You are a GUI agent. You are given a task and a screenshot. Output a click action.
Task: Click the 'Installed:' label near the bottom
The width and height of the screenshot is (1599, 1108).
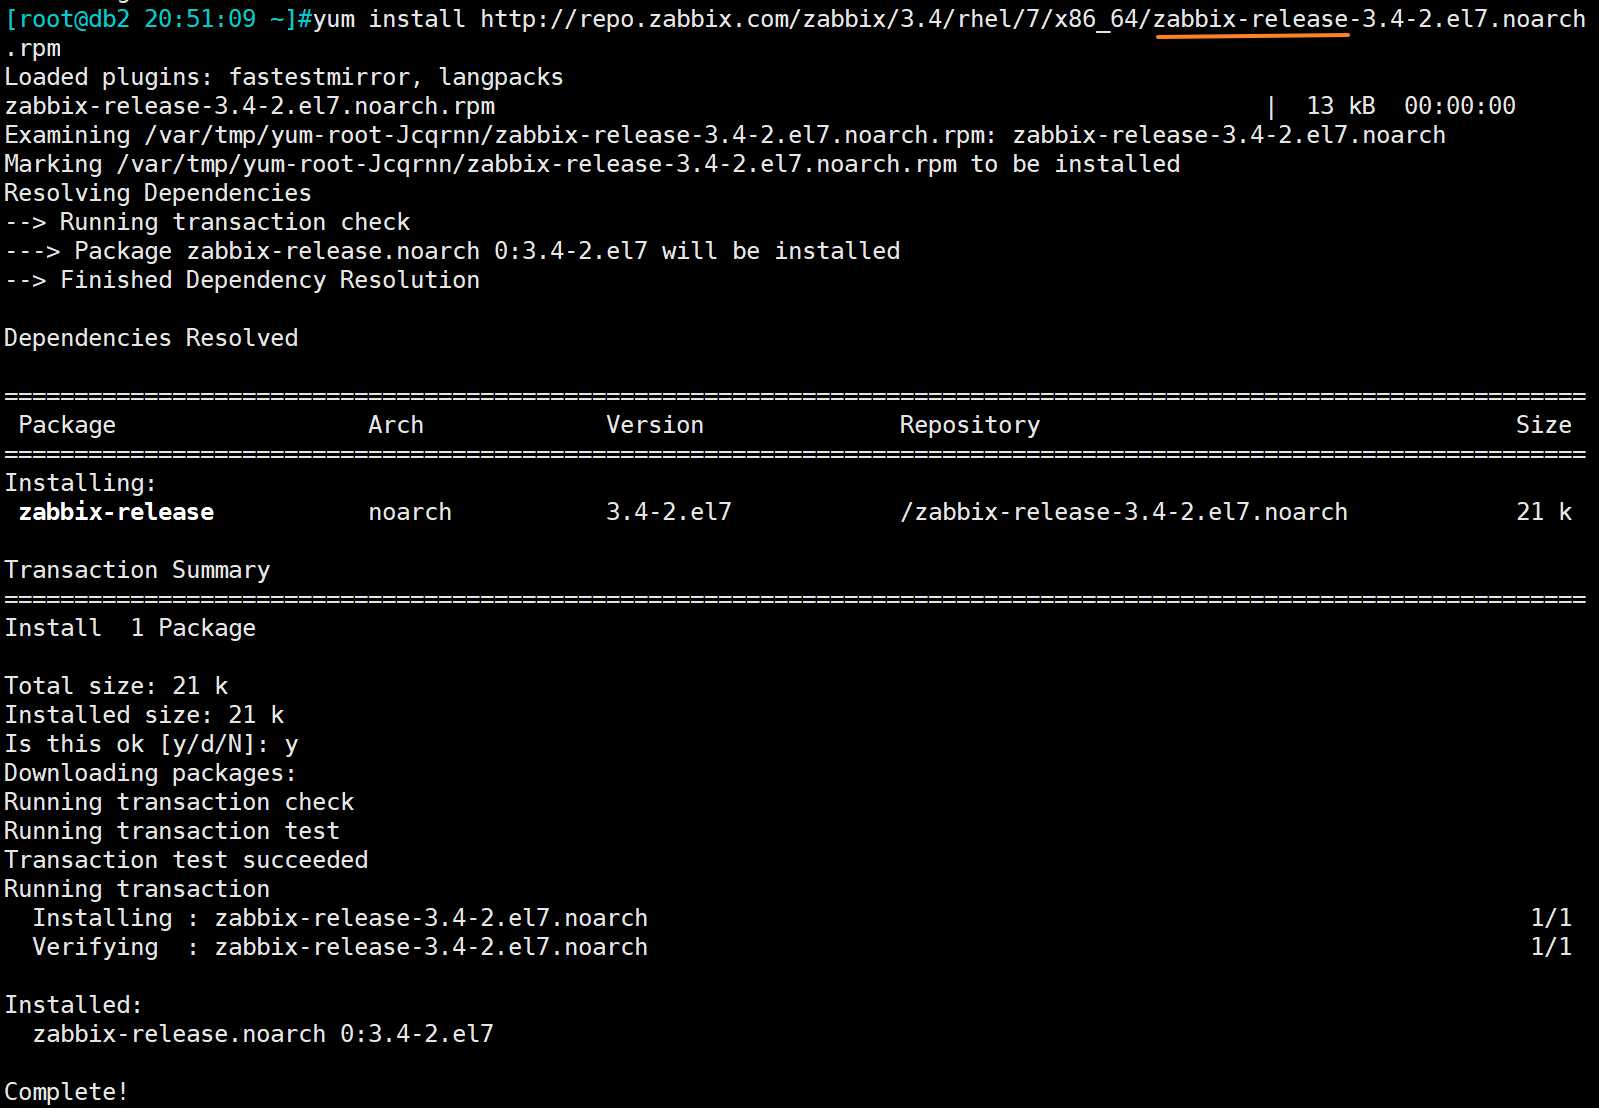tap(74, 1005)
